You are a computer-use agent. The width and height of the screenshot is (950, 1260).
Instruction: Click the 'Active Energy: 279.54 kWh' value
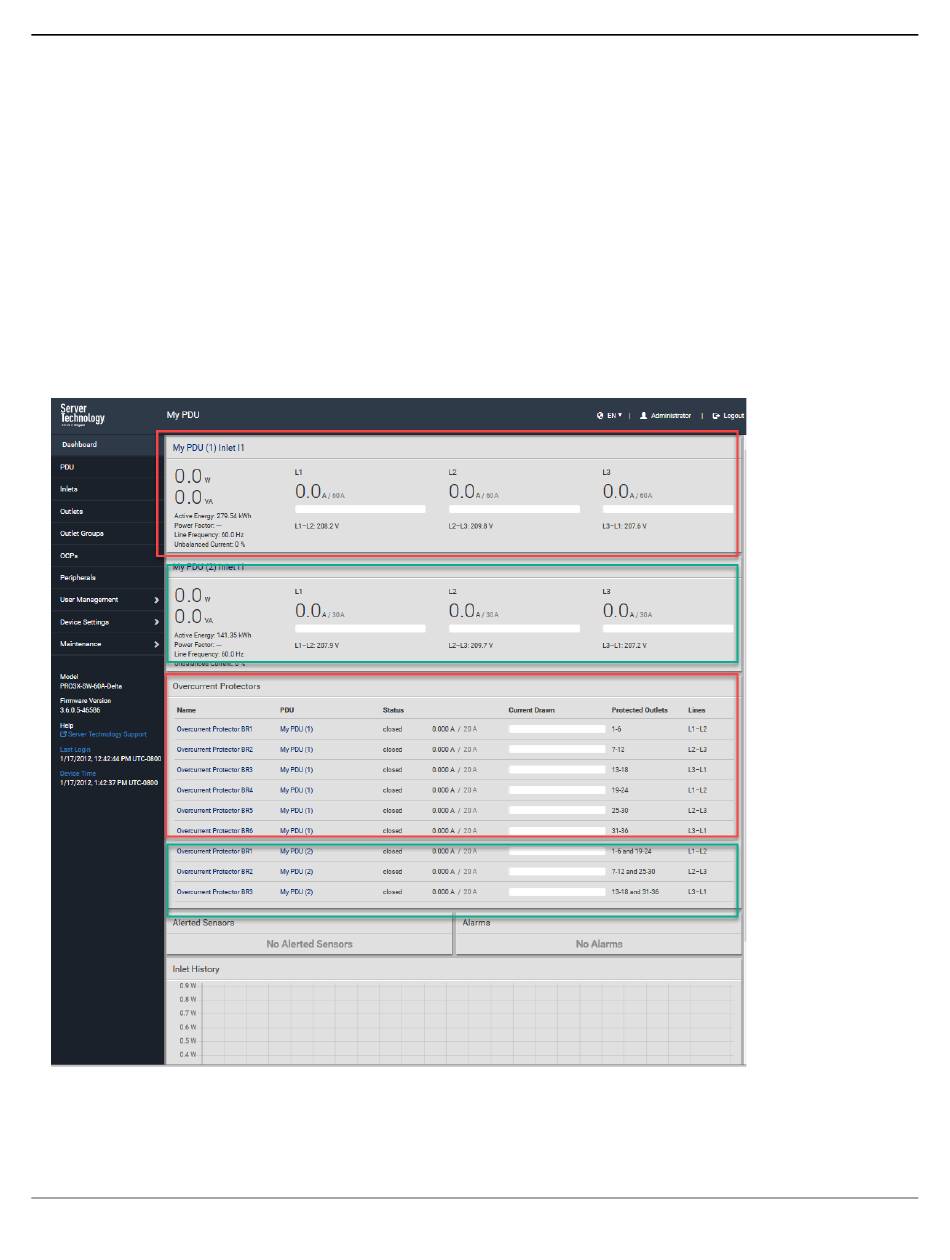(213, 515)
